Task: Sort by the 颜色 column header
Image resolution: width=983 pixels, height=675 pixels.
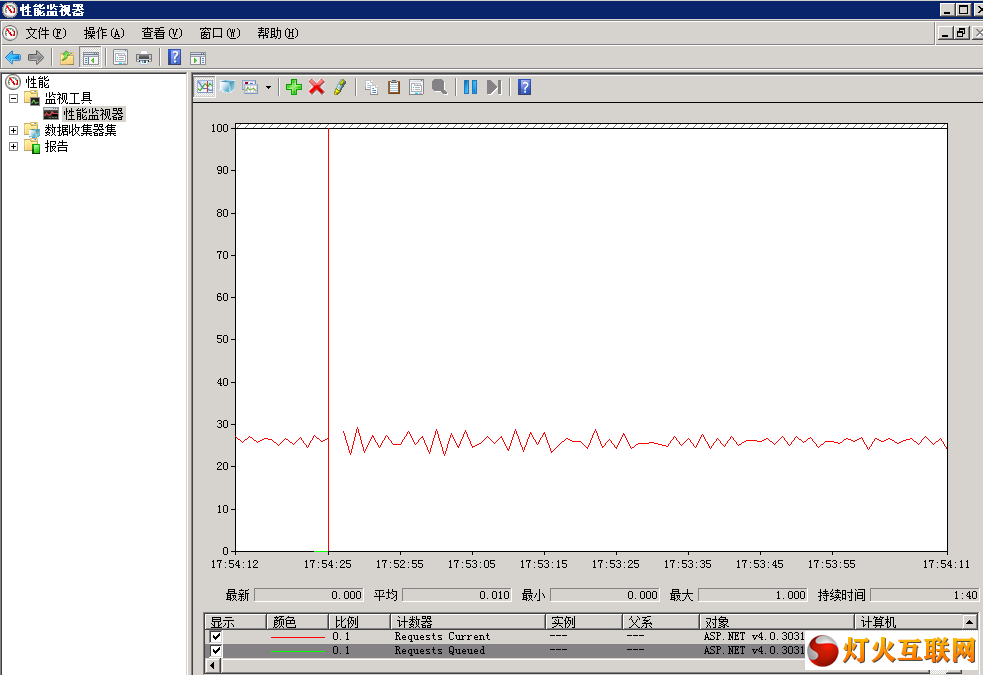Action: [x=298, y=622]
